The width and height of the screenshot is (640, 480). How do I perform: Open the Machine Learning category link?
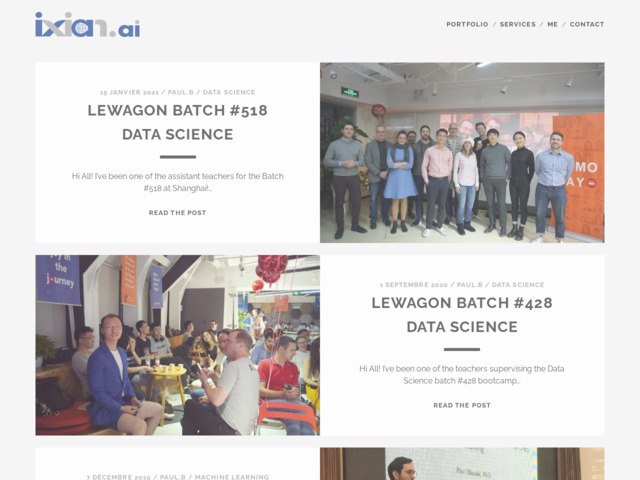coord(232,477)
